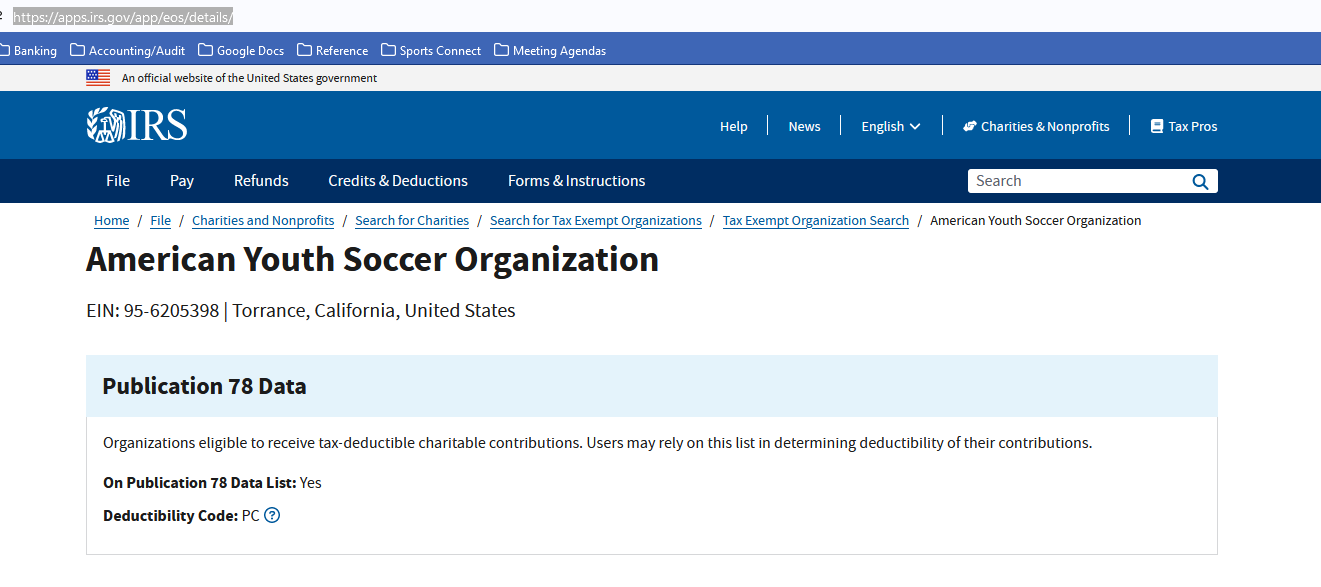1321x587 pixels.
Task: Open the Reference bookmarks folder
Action: 333,51
